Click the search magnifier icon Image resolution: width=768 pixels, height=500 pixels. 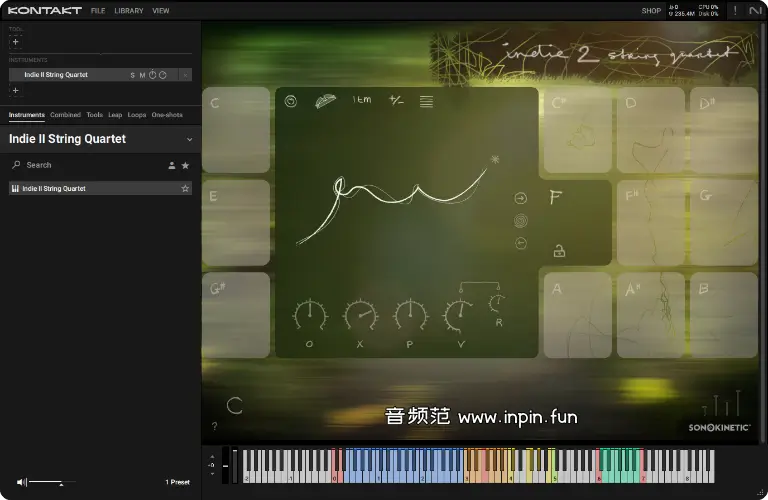[x=16, y=165]
